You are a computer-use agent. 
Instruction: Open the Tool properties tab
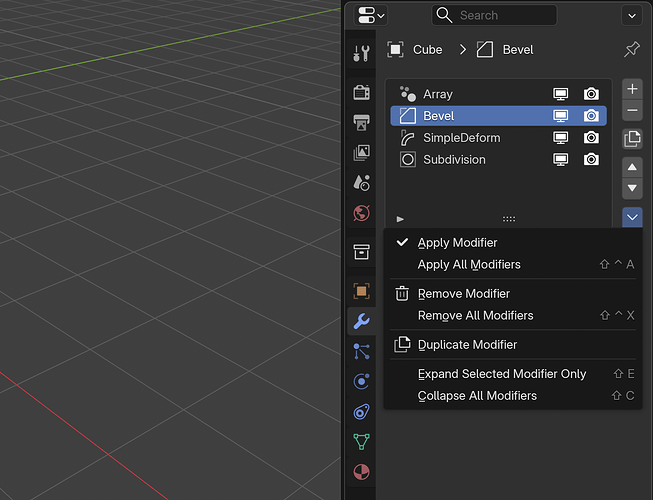pyautogui.click(x=361, y=53)
